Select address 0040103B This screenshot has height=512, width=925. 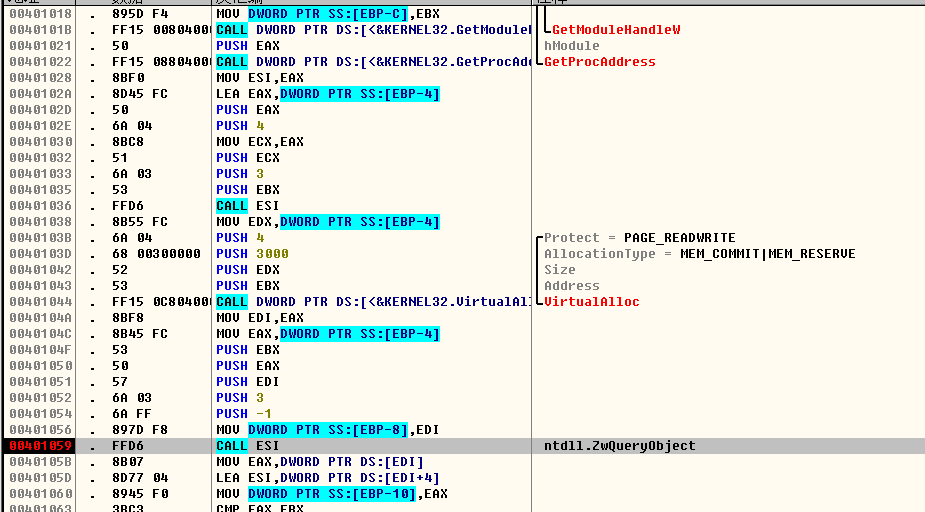[x=40, y=238]
